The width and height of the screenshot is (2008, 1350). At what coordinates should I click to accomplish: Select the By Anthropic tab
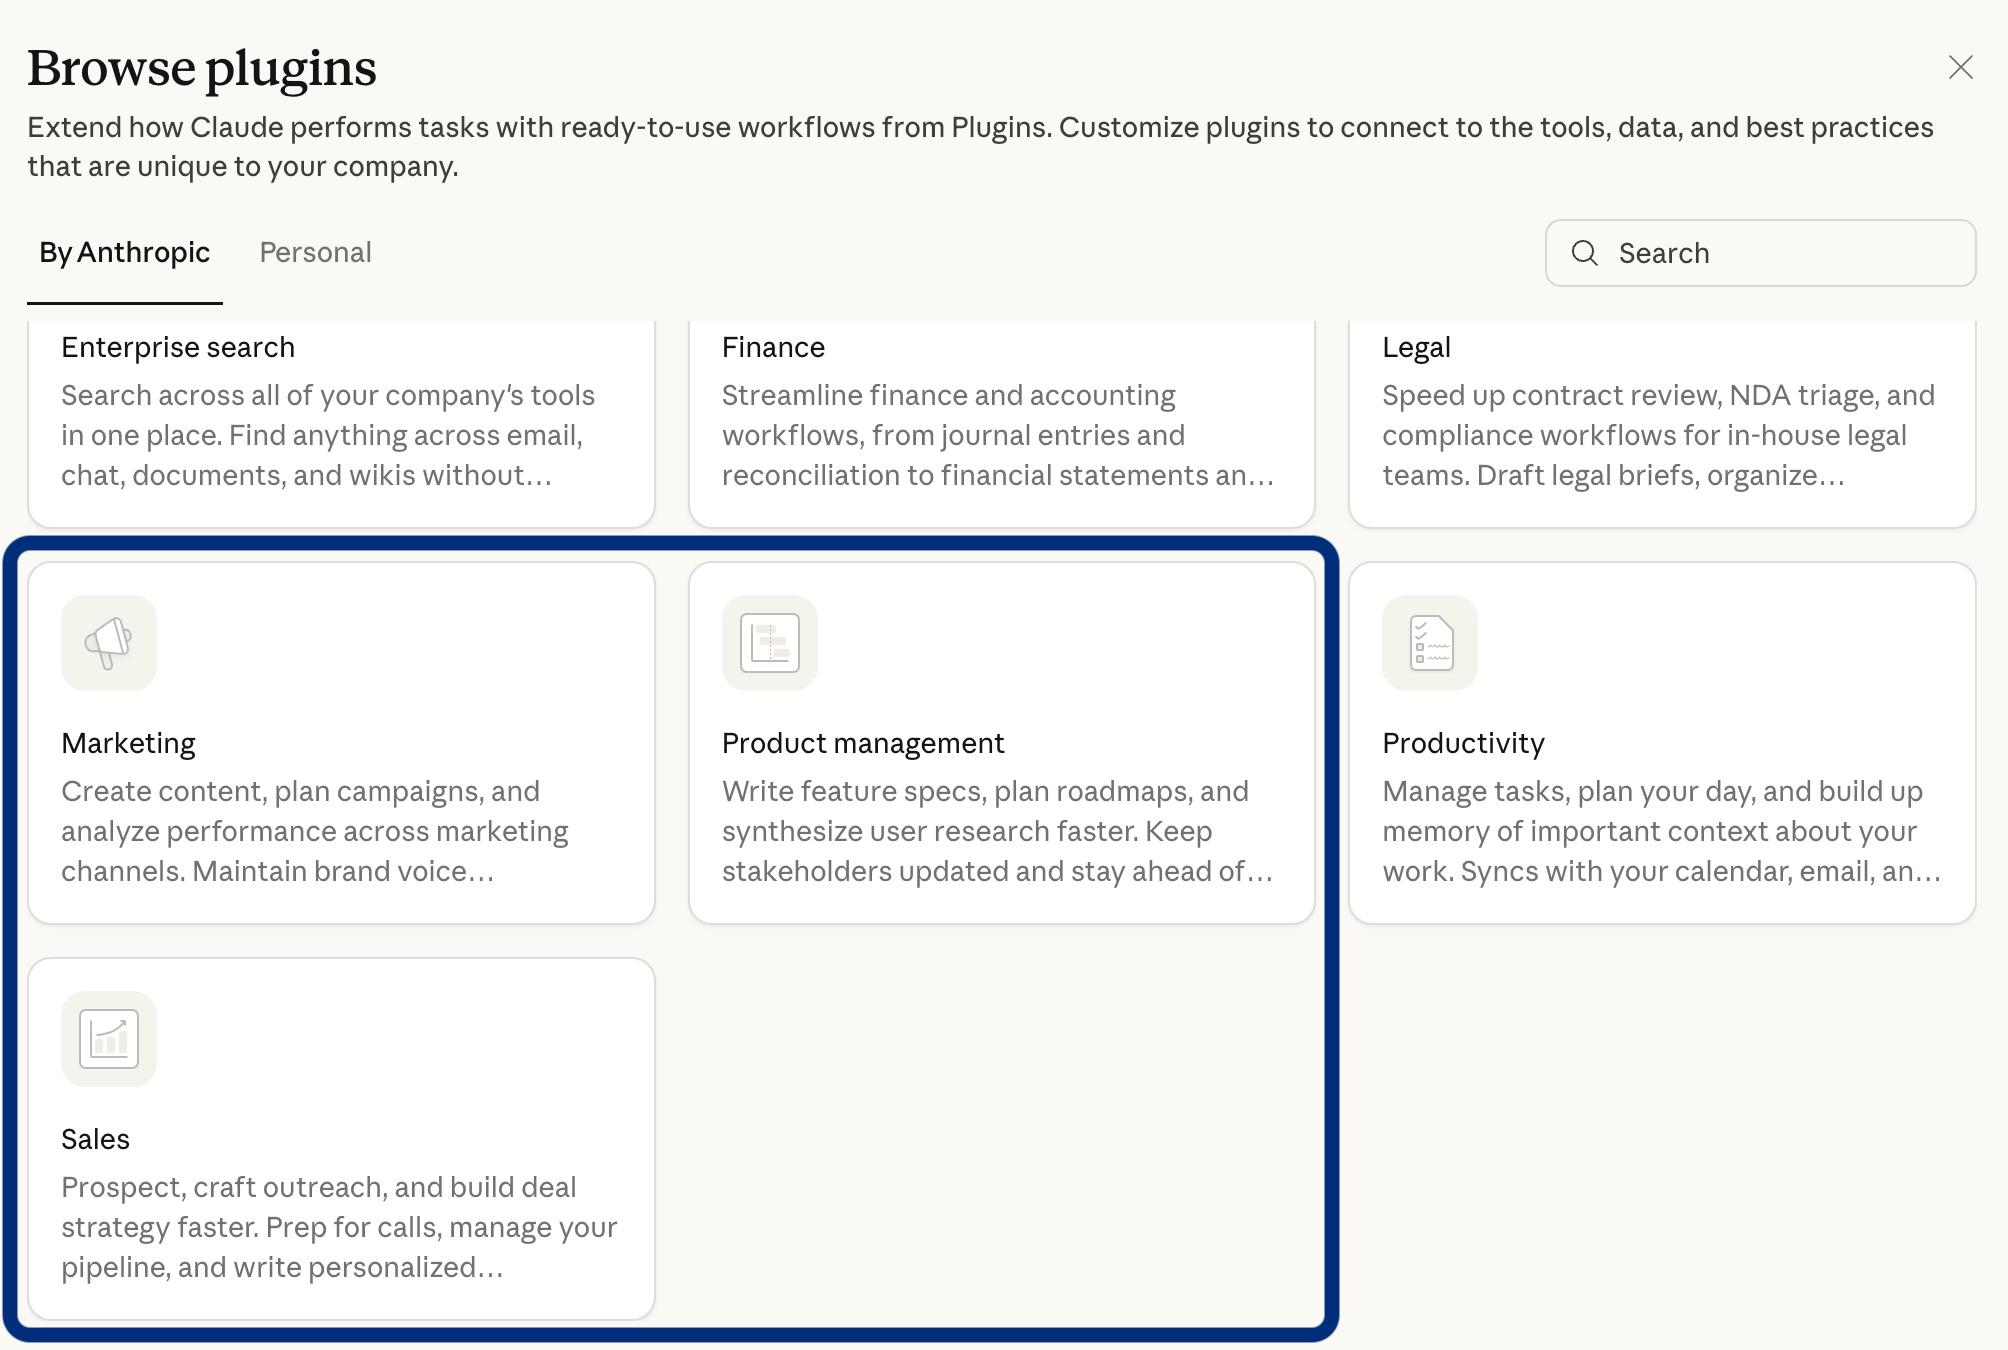click(x=125, y=253)
